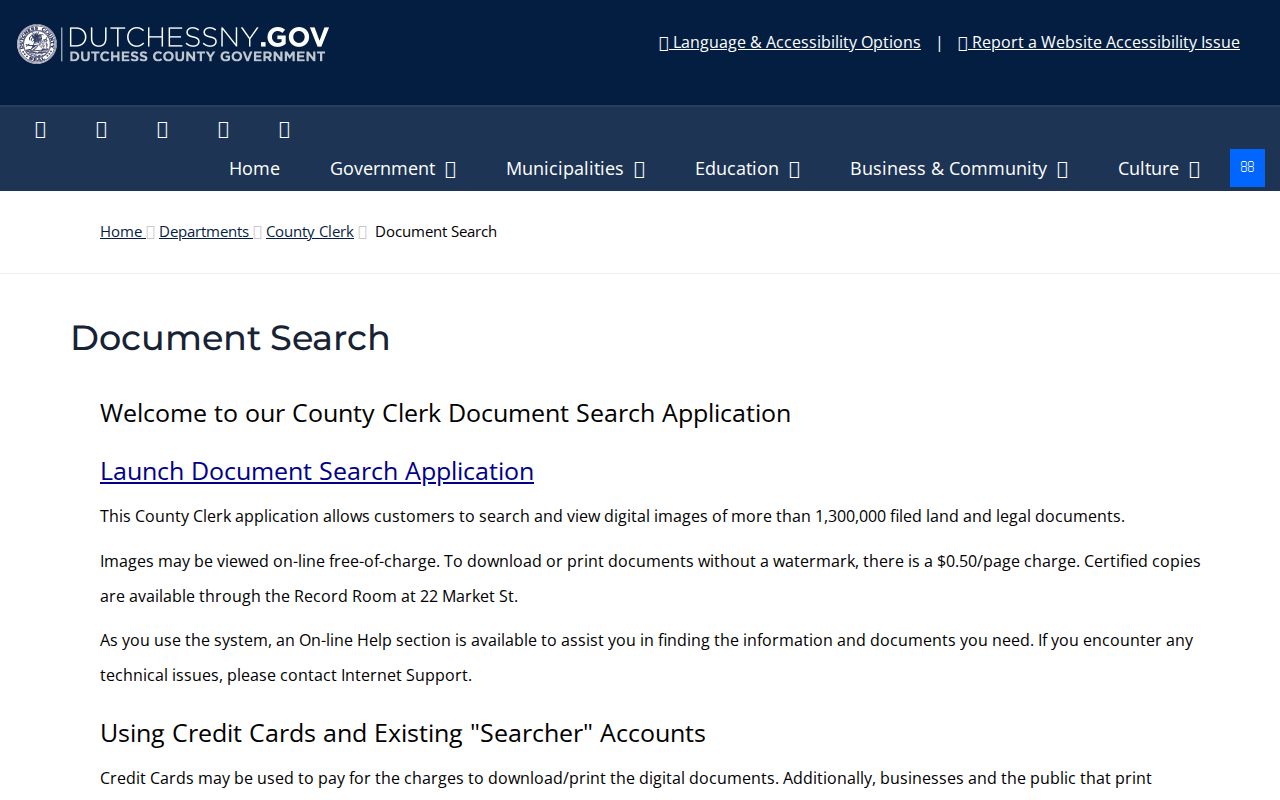Click the Dutchess County Government logo
Screen dimensions: 1280x800
click(173, 44)
